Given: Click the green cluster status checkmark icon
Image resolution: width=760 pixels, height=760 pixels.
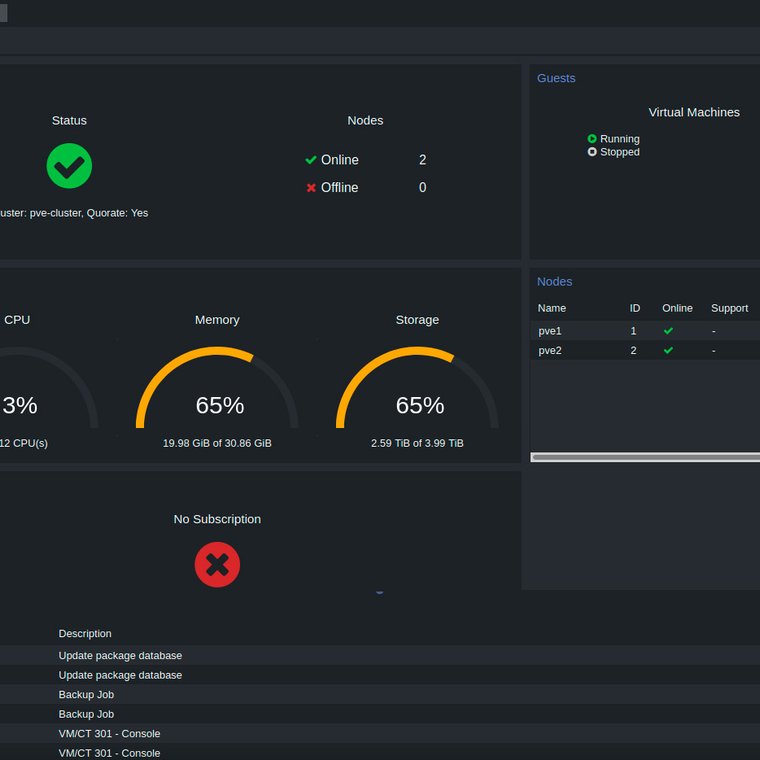Looking at the screenshot, I should tap(69, 166).
